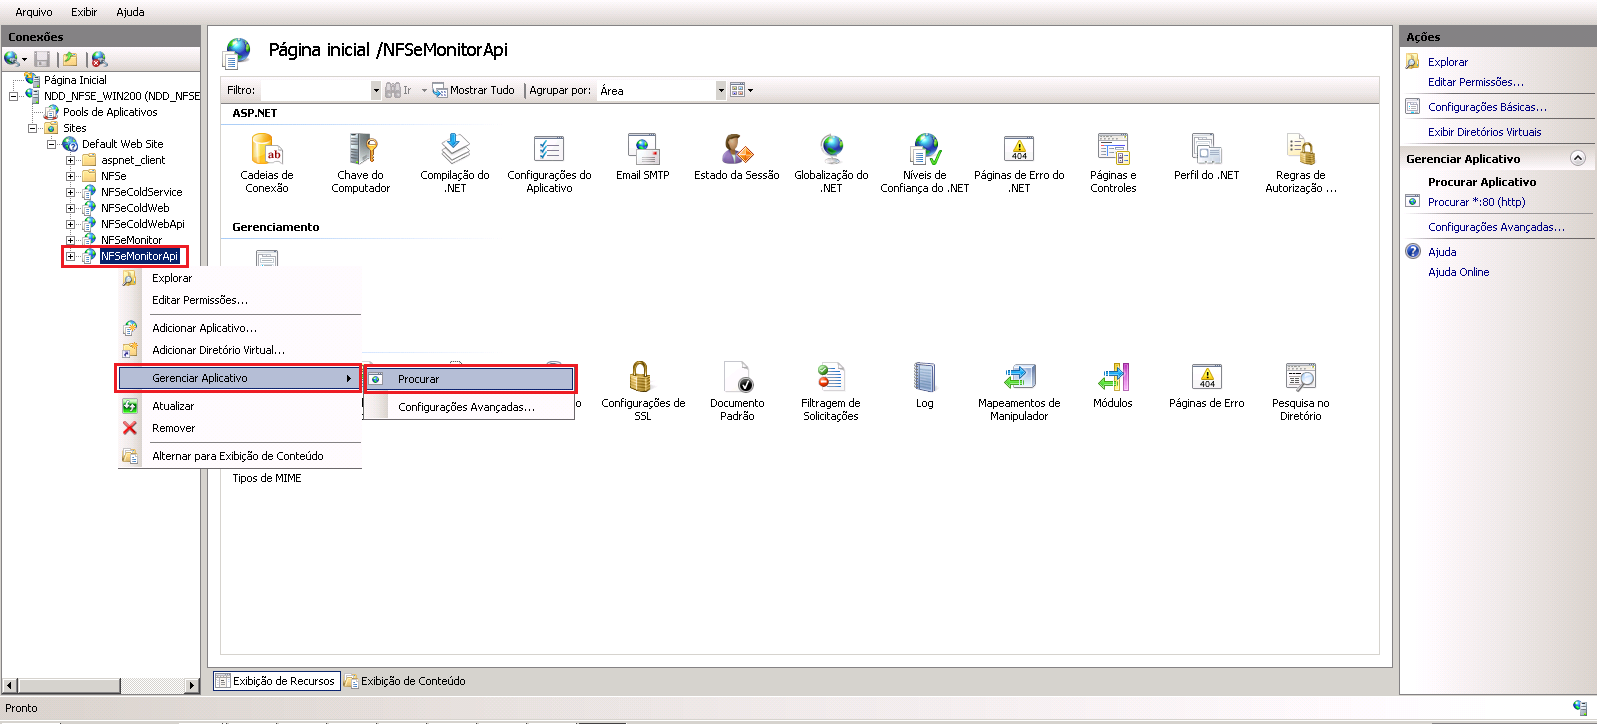
Task: Click the Mostrar Tudo button
Action: (474, 90)
